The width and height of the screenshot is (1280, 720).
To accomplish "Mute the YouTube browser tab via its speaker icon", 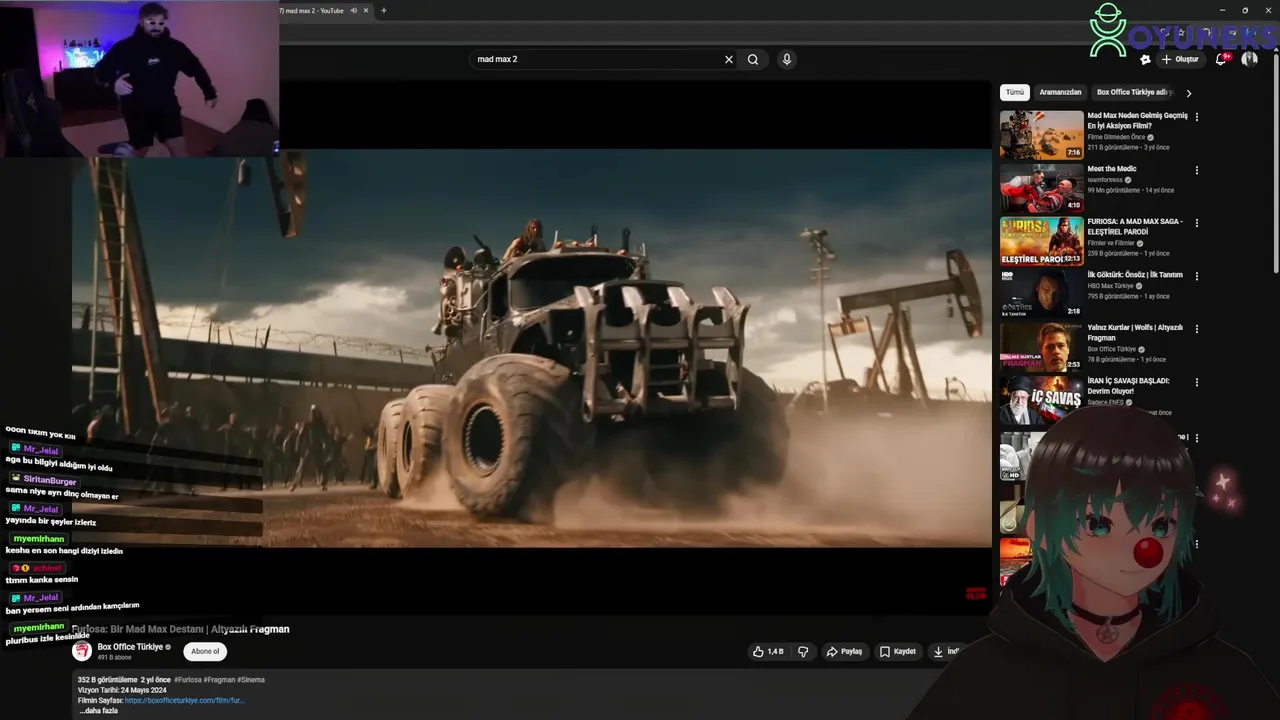I will [x=354, y=11].
